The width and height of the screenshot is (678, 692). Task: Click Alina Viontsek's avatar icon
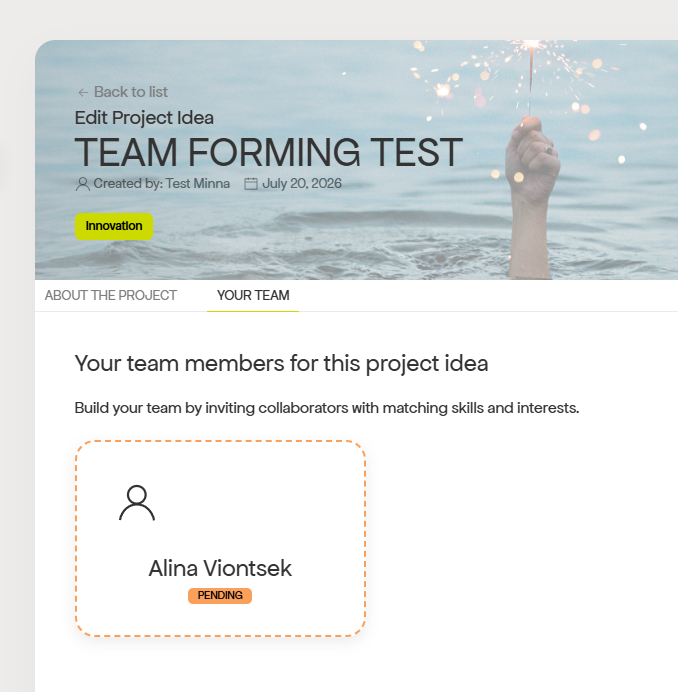click(137, 503)
